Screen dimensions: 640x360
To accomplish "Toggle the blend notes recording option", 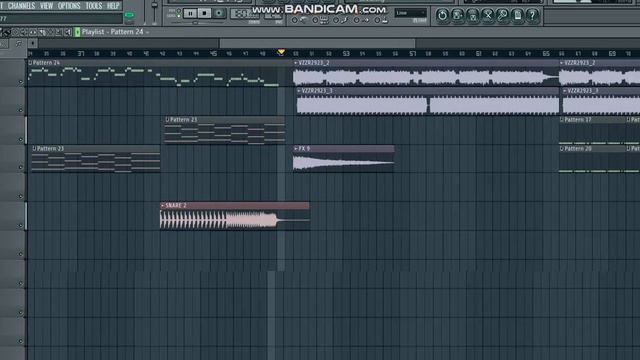I will coord(336,20).
